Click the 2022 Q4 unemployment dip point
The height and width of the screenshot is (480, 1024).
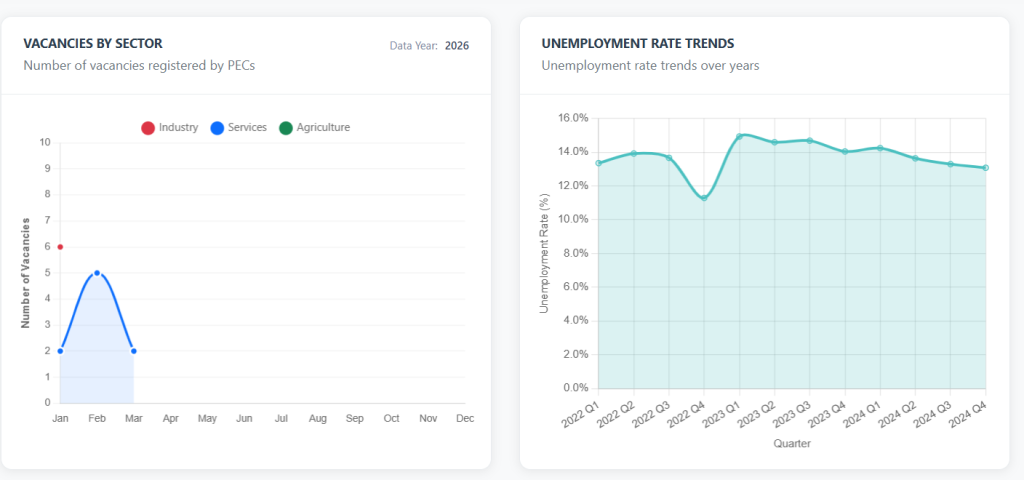point(704,198)
